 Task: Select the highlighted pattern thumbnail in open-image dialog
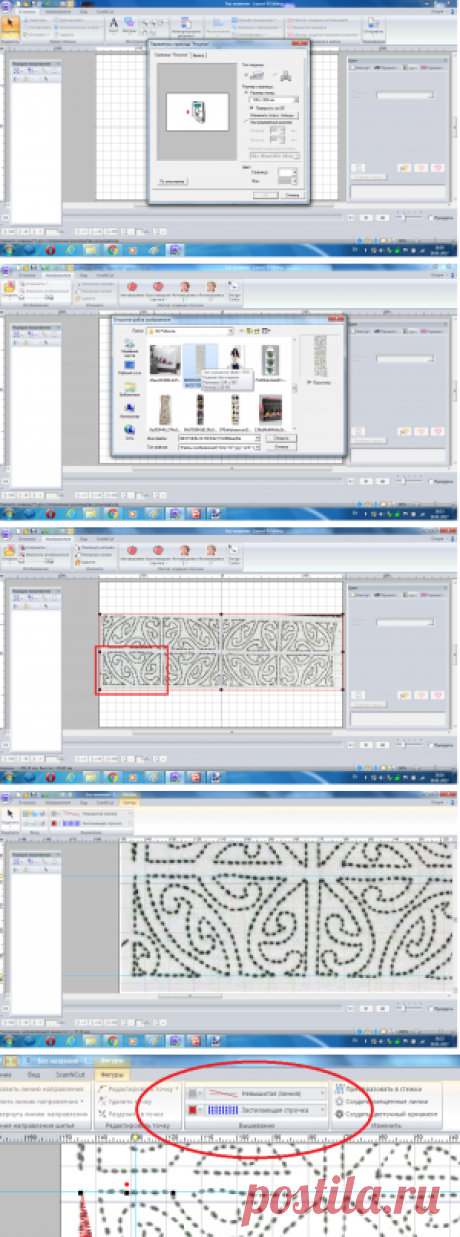pos(202,363)
